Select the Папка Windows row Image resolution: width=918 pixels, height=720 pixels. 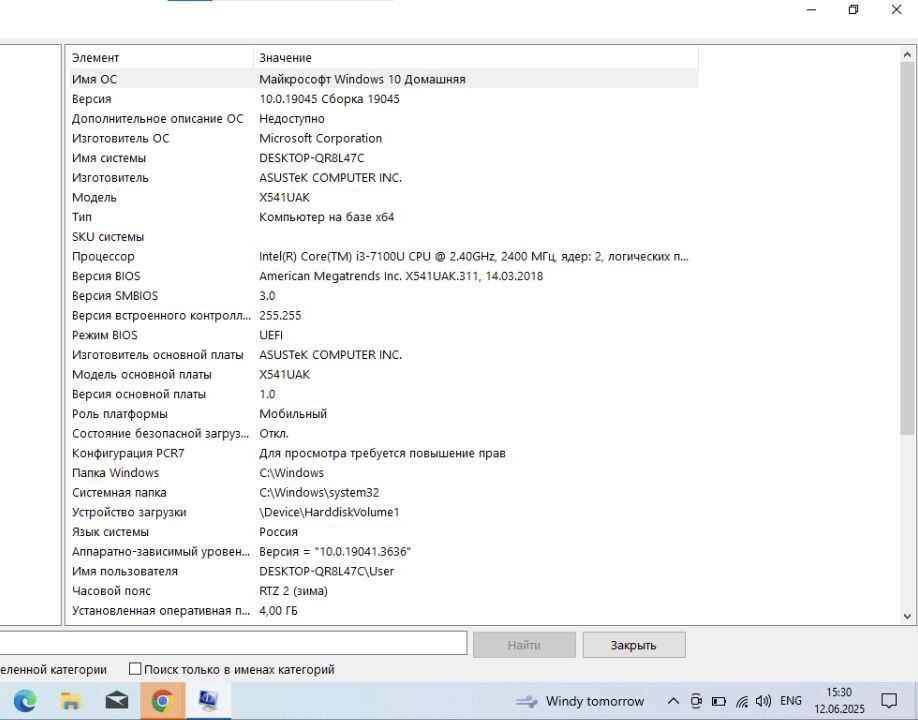coord(384,473)
